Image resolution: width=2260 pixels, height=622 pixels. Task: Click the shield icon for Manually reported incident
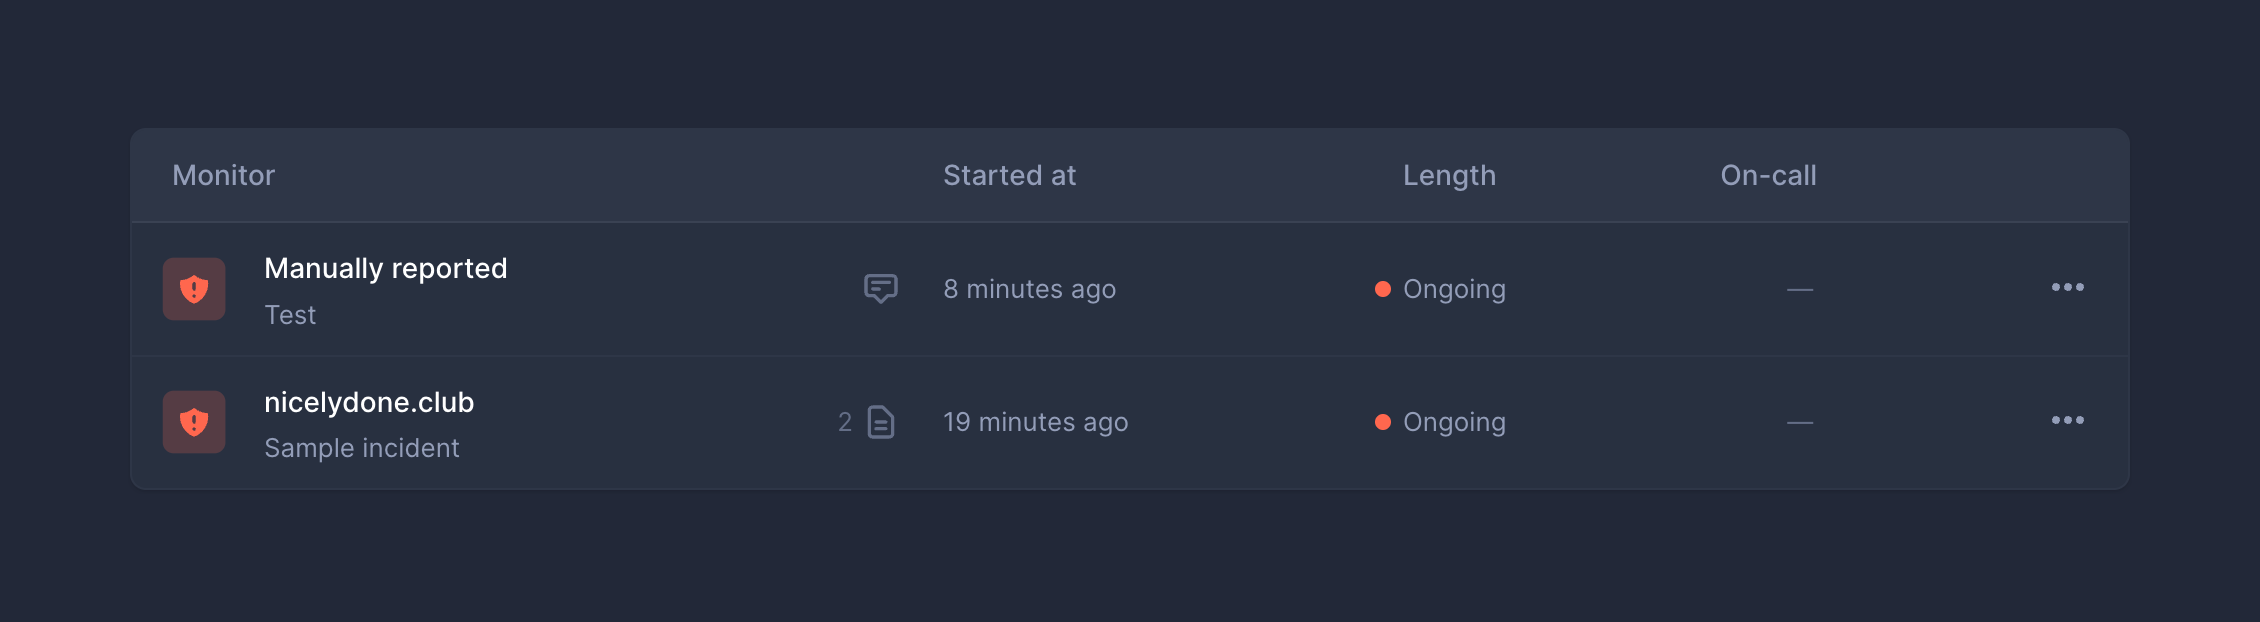194,289
